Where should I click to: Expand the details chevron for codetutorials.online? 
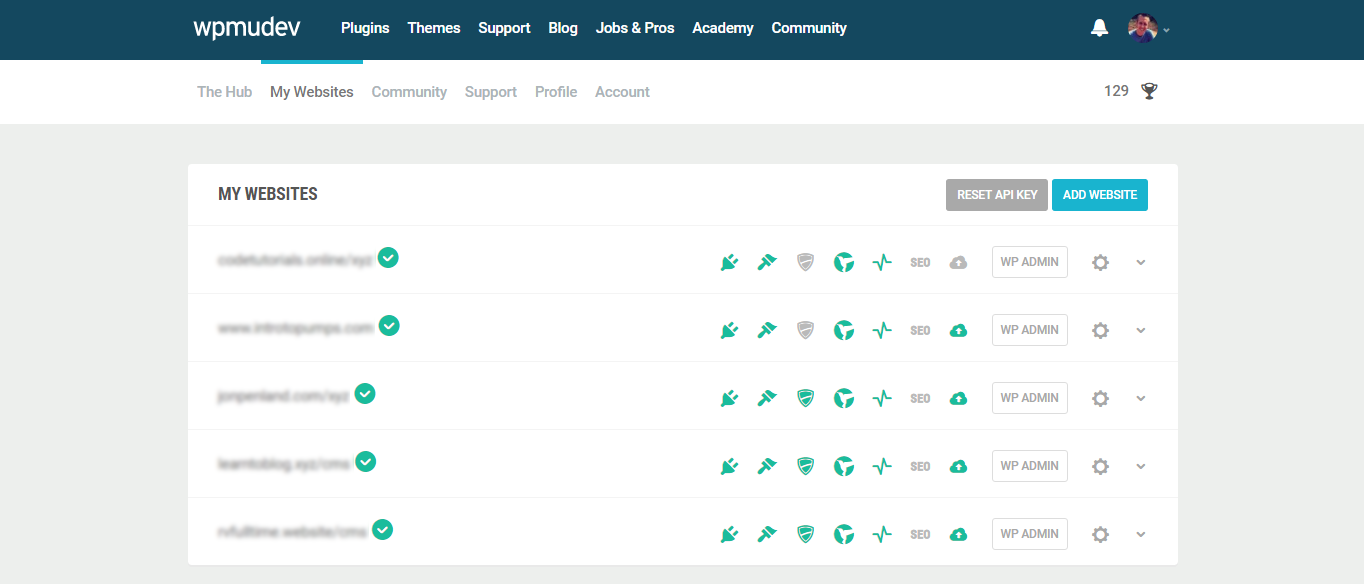pos(1140,262)
